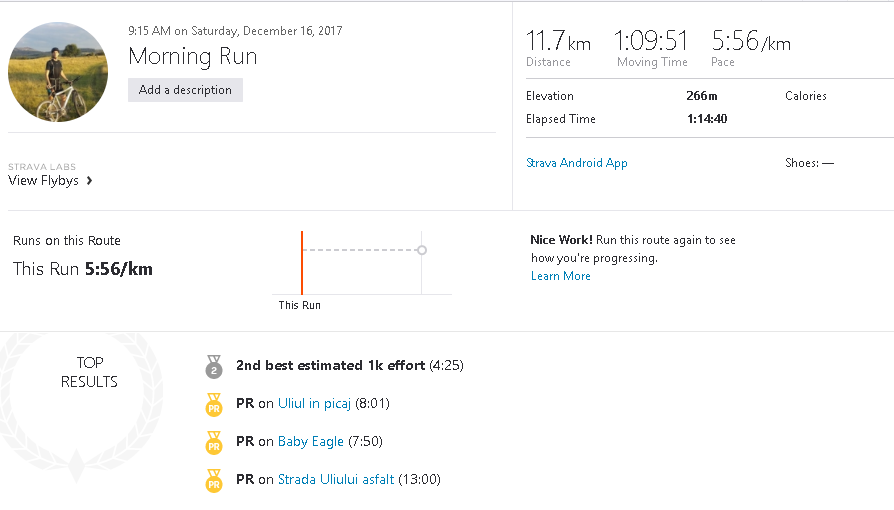Viewport: 894px width, 510px height.
Task: Click the Morning Run activity title
Action: click(193, 56)
